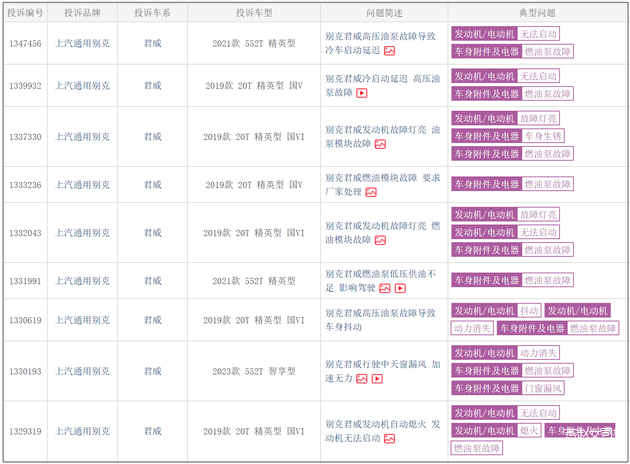Open image icon in complaint 1330193 row
The image size is (630, 464).
(364, 379)
